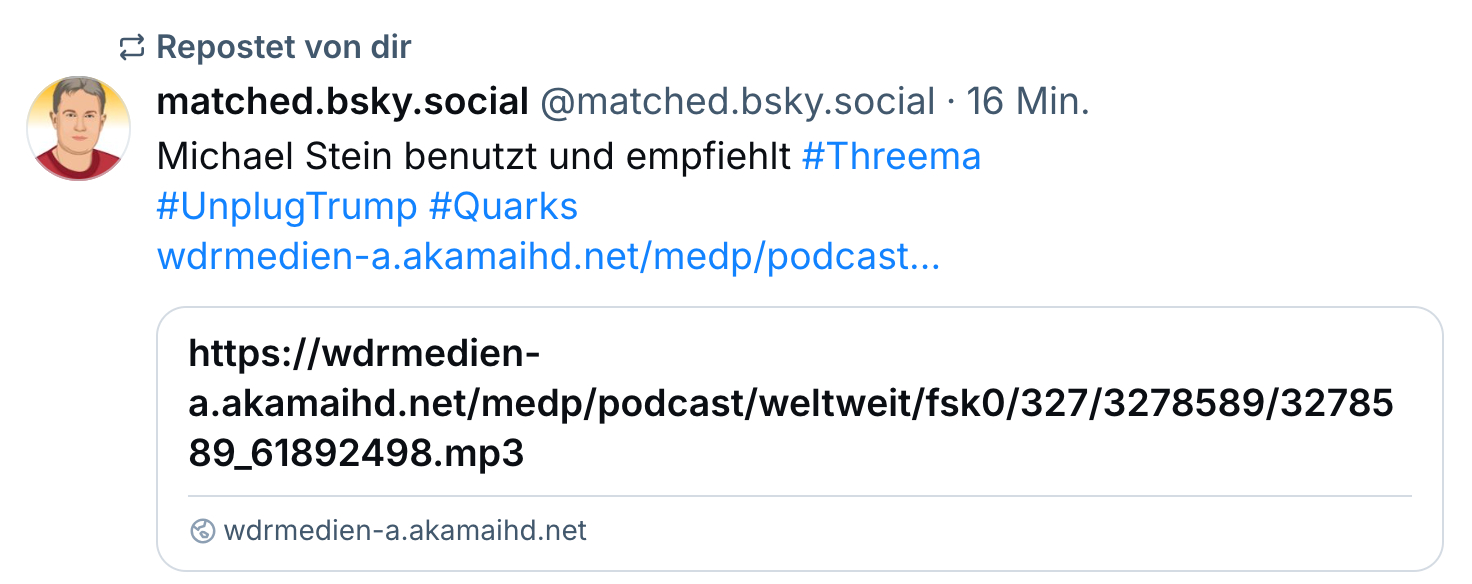1472x584 pixels.
Task: Click the #Quarks hashtag
Action: [x=503, y=207]
